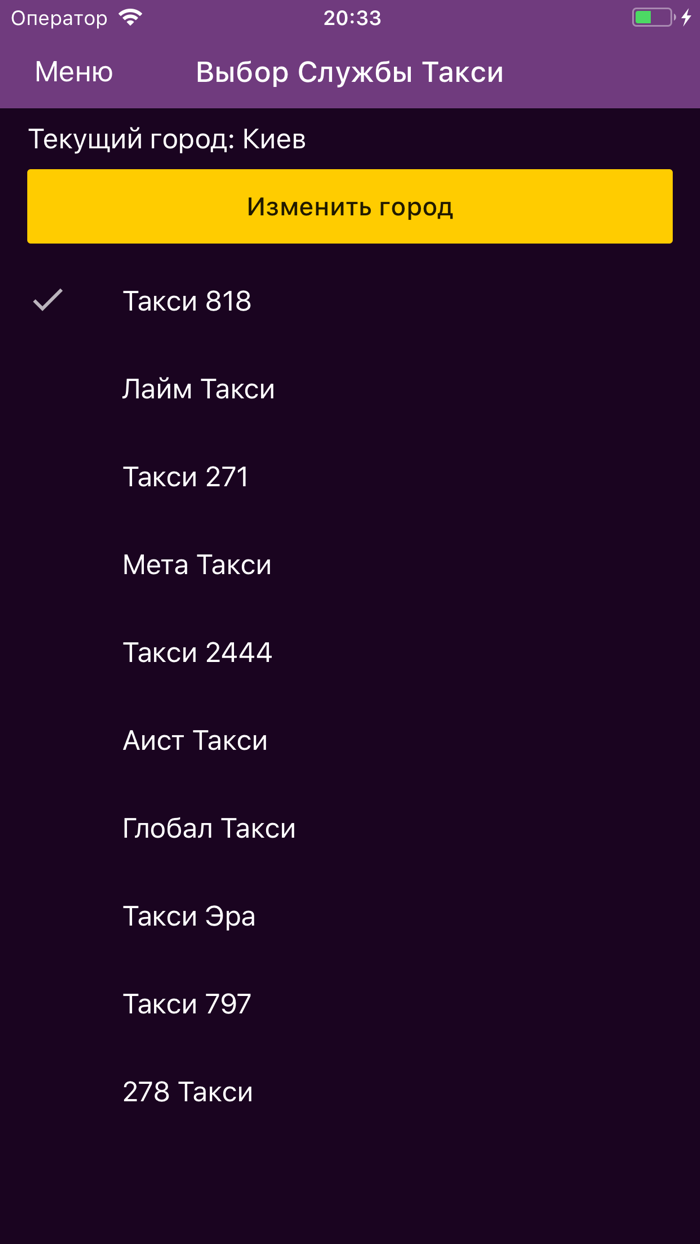
Task: Select Глобал Такси from the list
Action: [x=209, y=828]
